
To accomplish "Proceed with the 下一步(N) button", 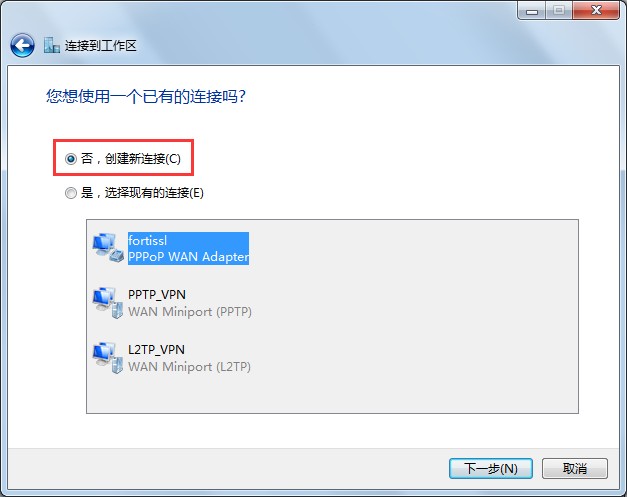I will click(x=491, y=468).
